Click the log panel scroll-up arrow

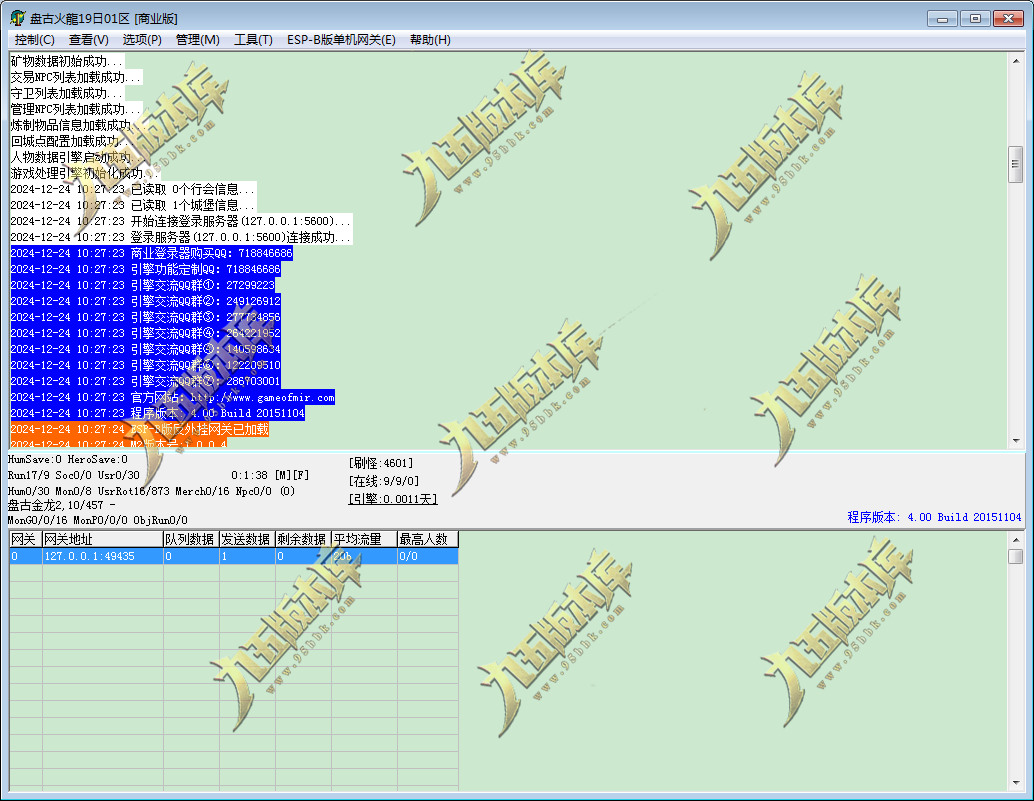1016,61
